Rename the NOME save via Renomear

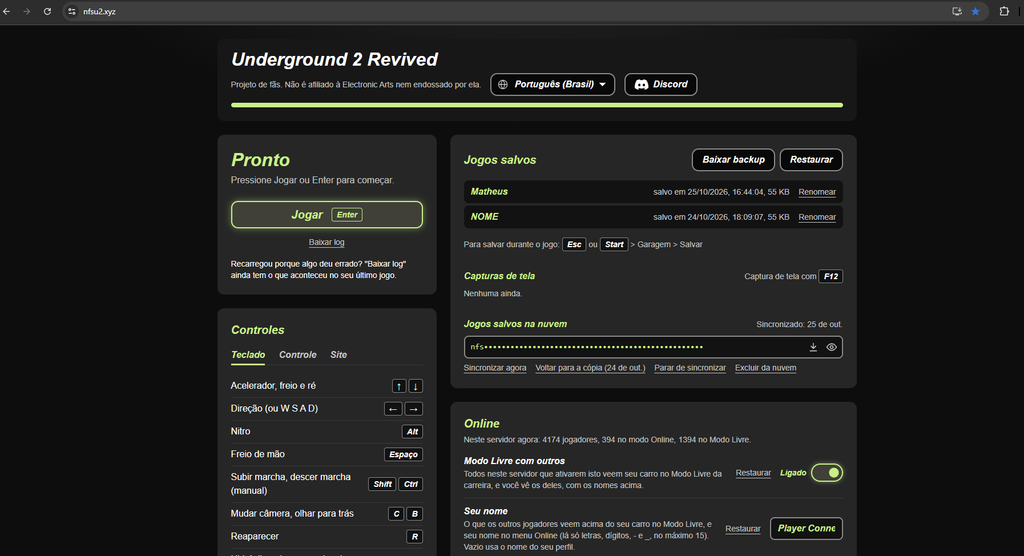click(817, 217)
